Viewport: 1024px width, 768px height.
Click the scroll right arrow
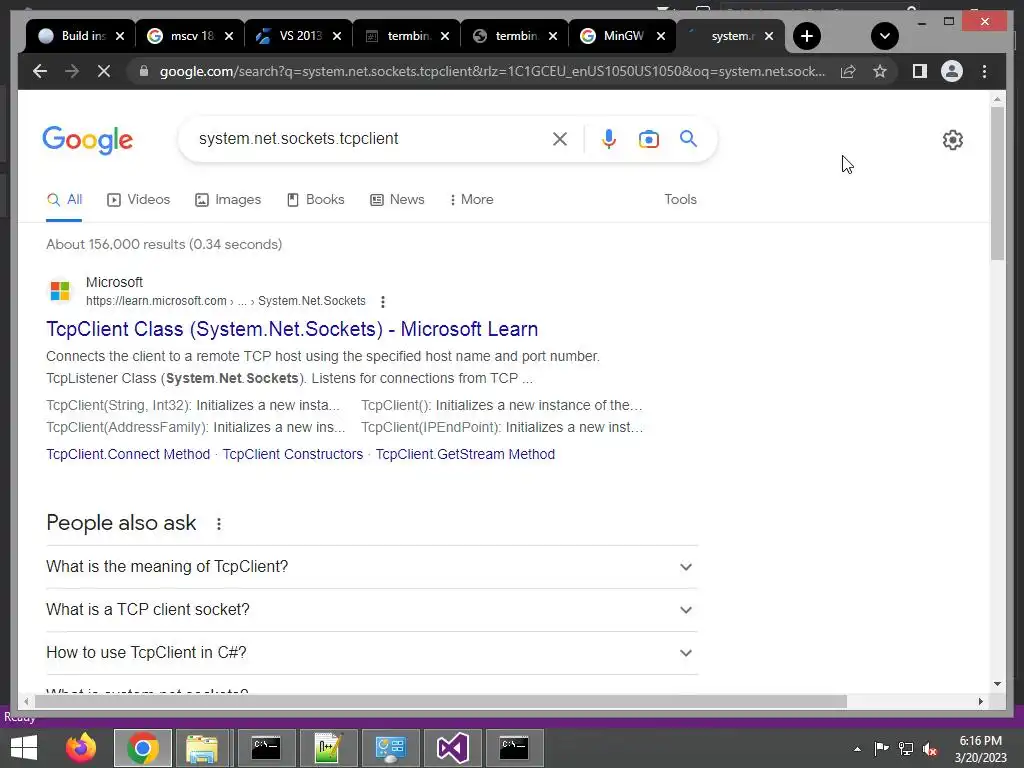point(980,701)
